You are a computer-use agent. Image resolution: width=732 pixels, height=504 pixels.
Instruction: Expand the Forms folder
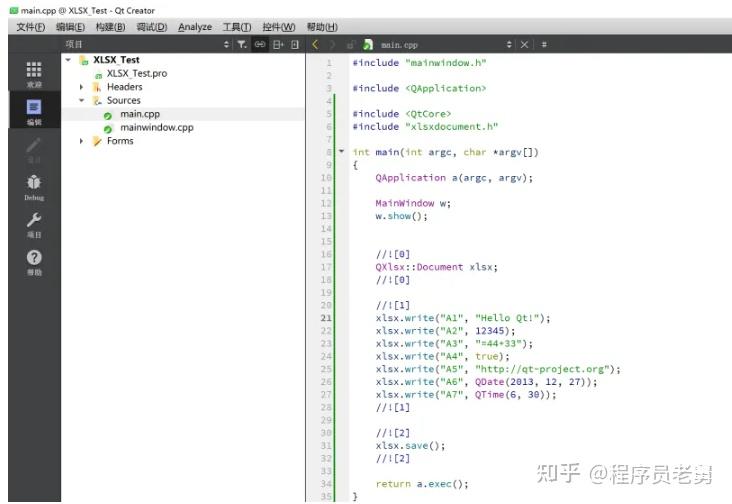click(x=82, y=141)
